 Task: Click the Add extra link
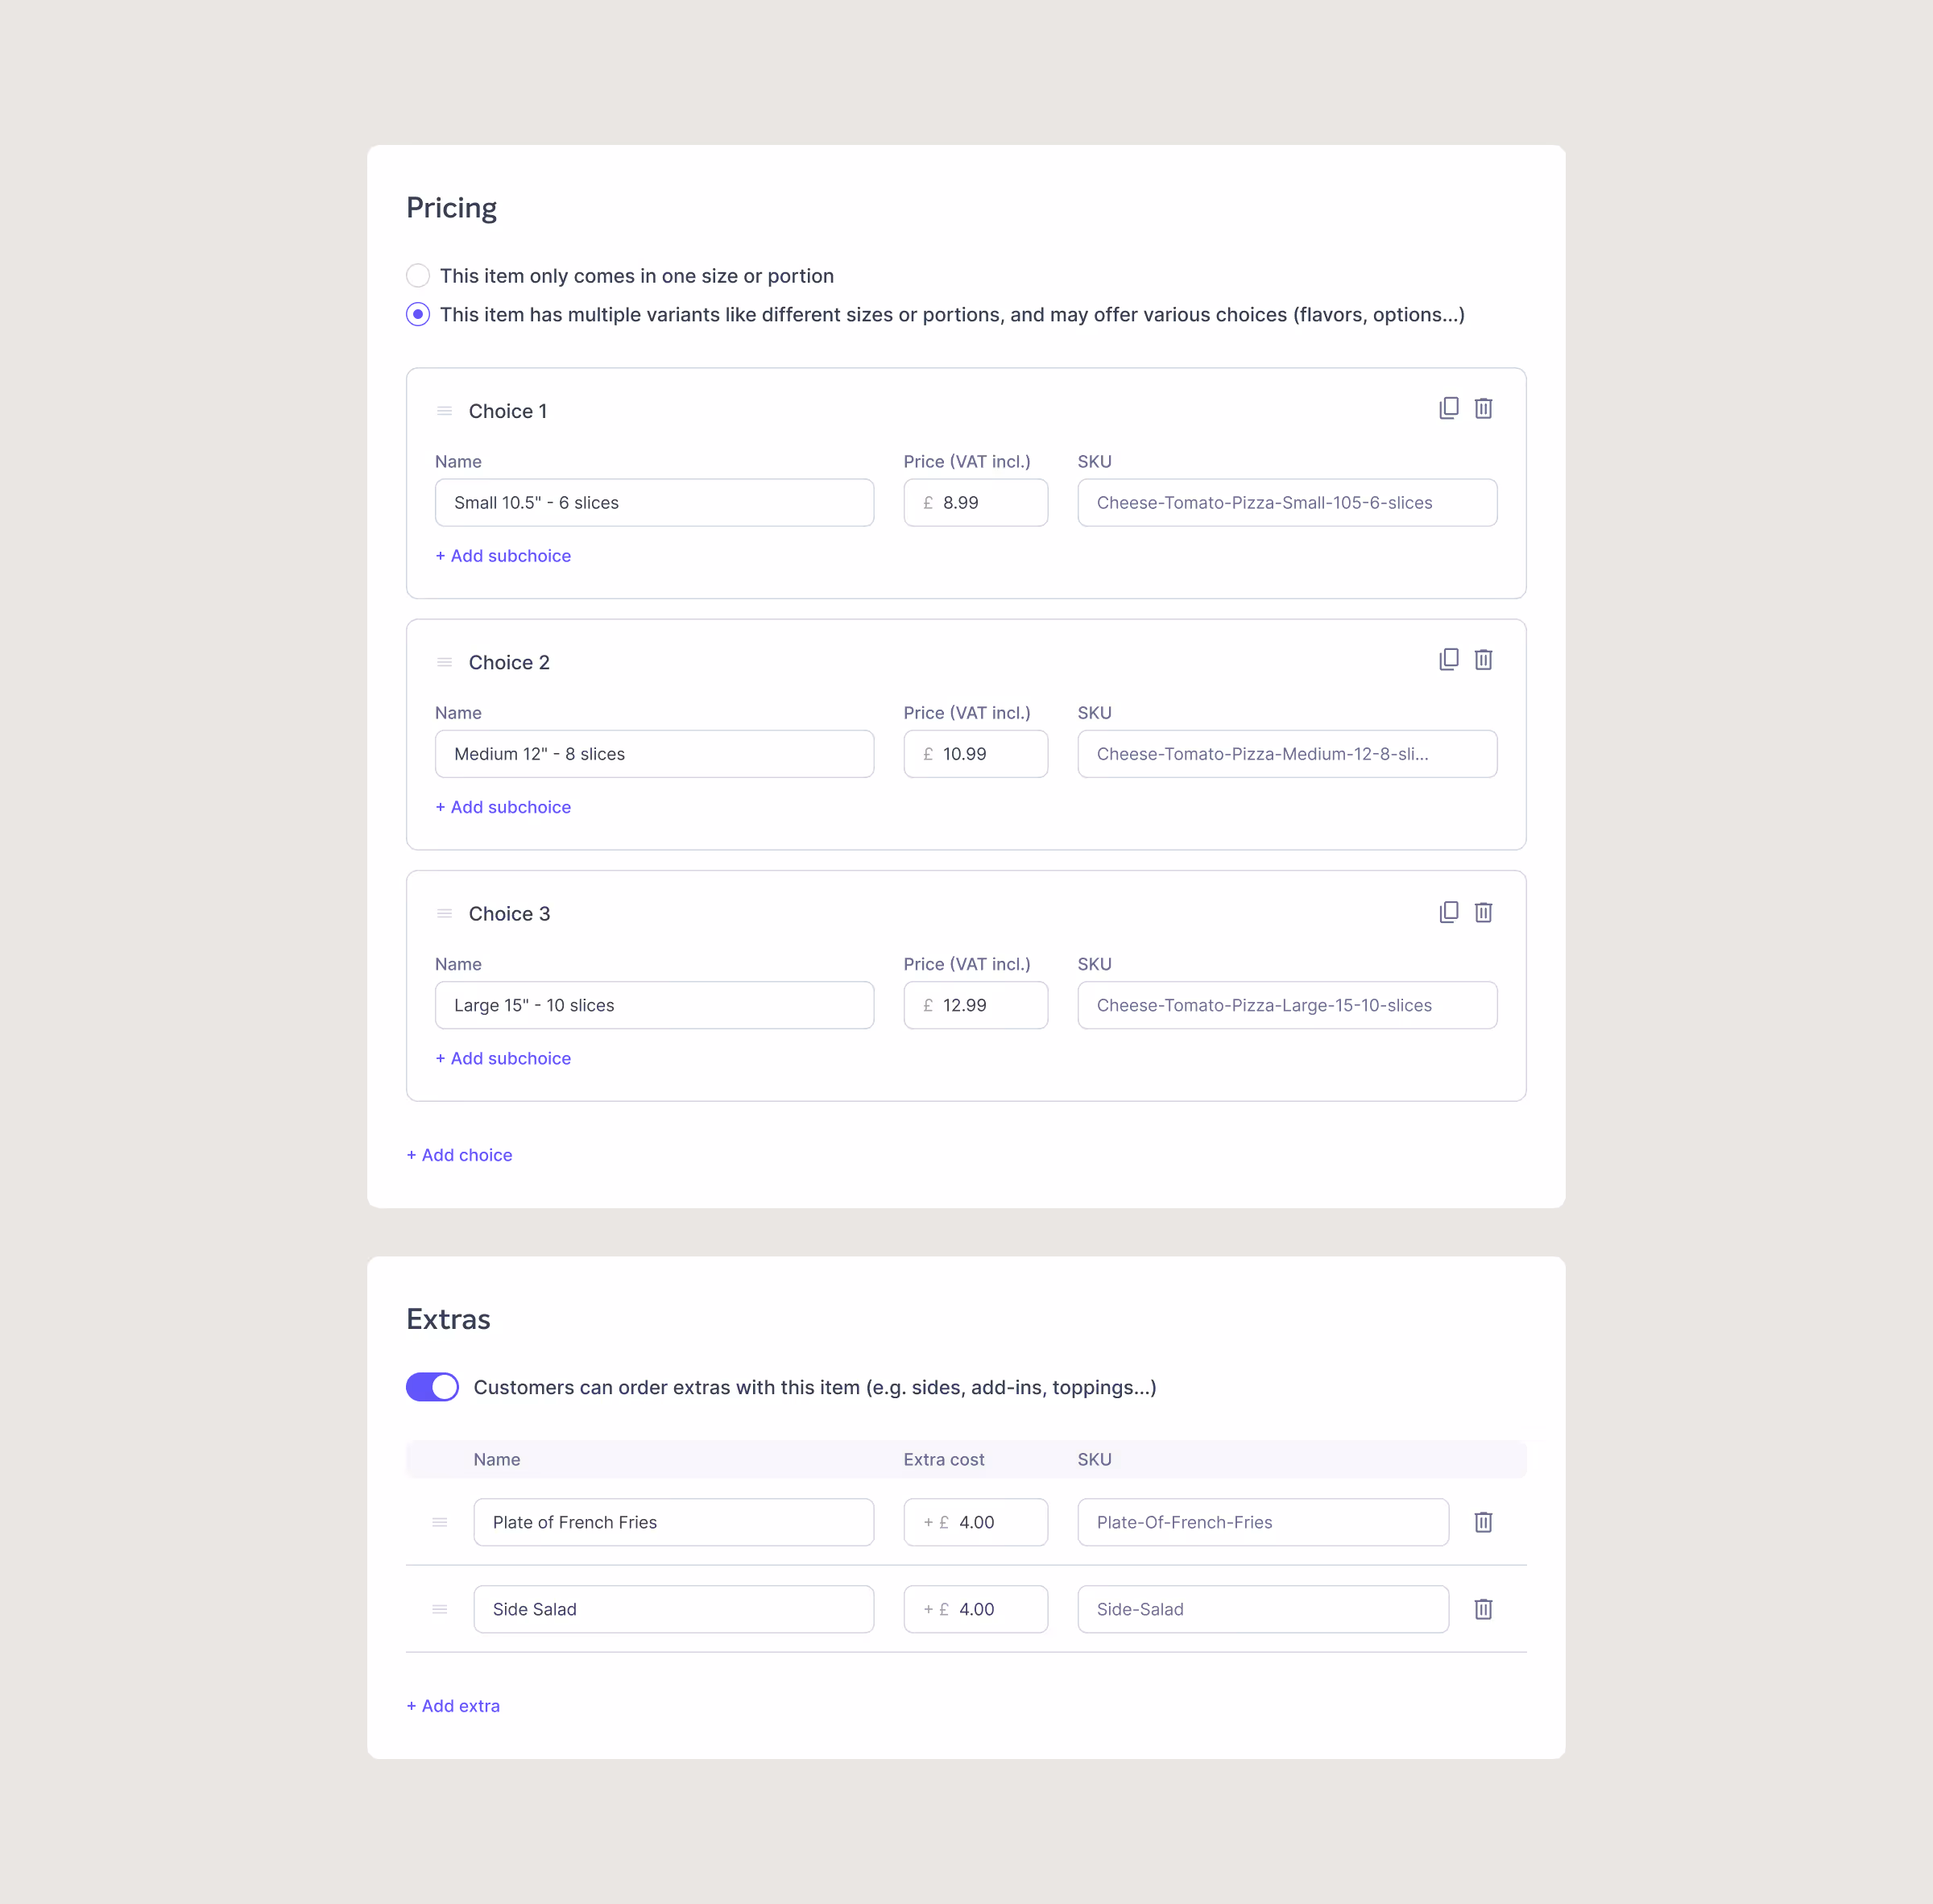pyautogui.click(x=453, y=1706)
